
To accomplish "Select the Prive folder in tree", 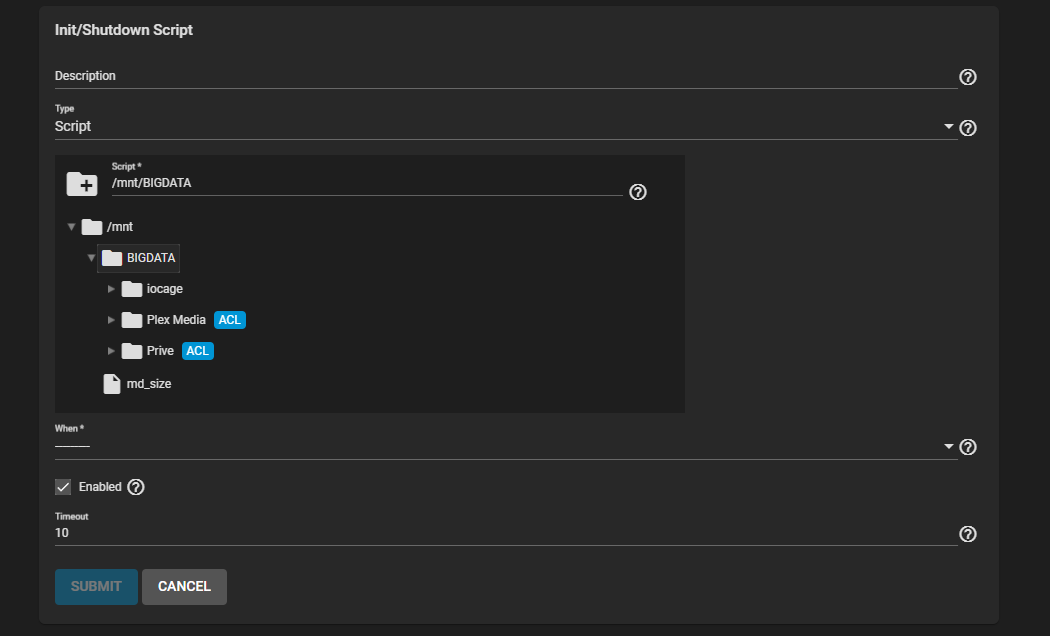I will (x=160, y=351).
